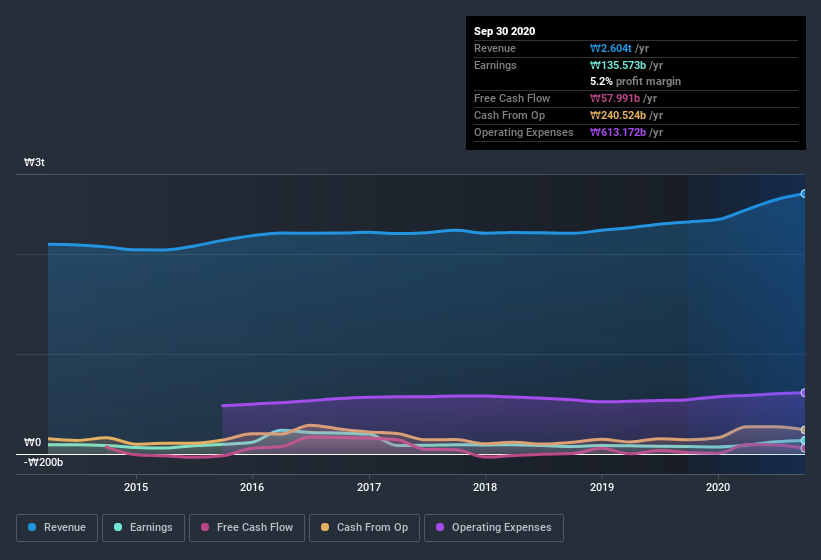Click the ₩135.573b Earnings value in tooltip

622,65
